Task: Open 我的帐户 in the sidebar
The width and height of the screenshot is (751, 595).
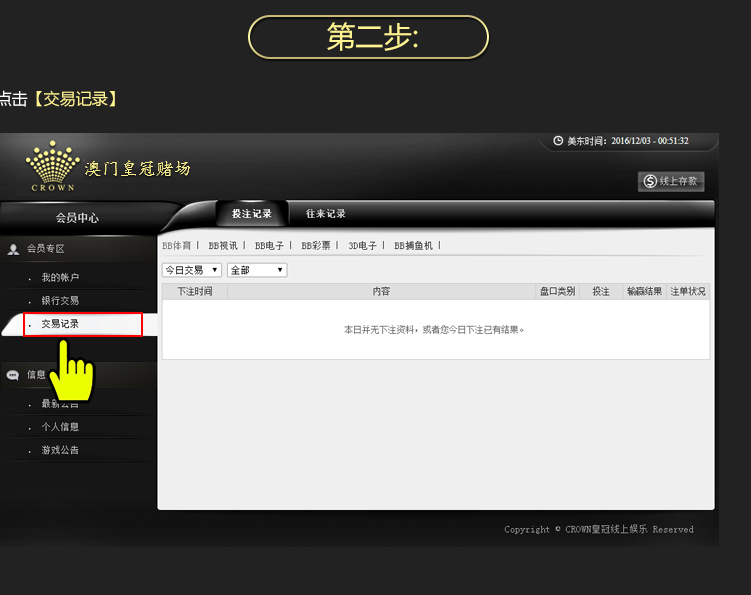Action: [x=60, y=277]
